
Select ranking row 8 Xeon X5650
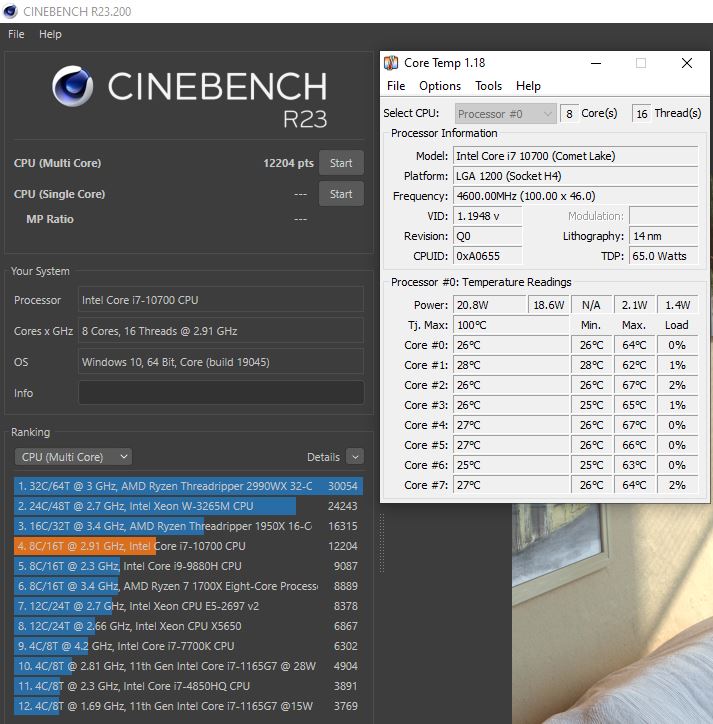pos(188,626)
